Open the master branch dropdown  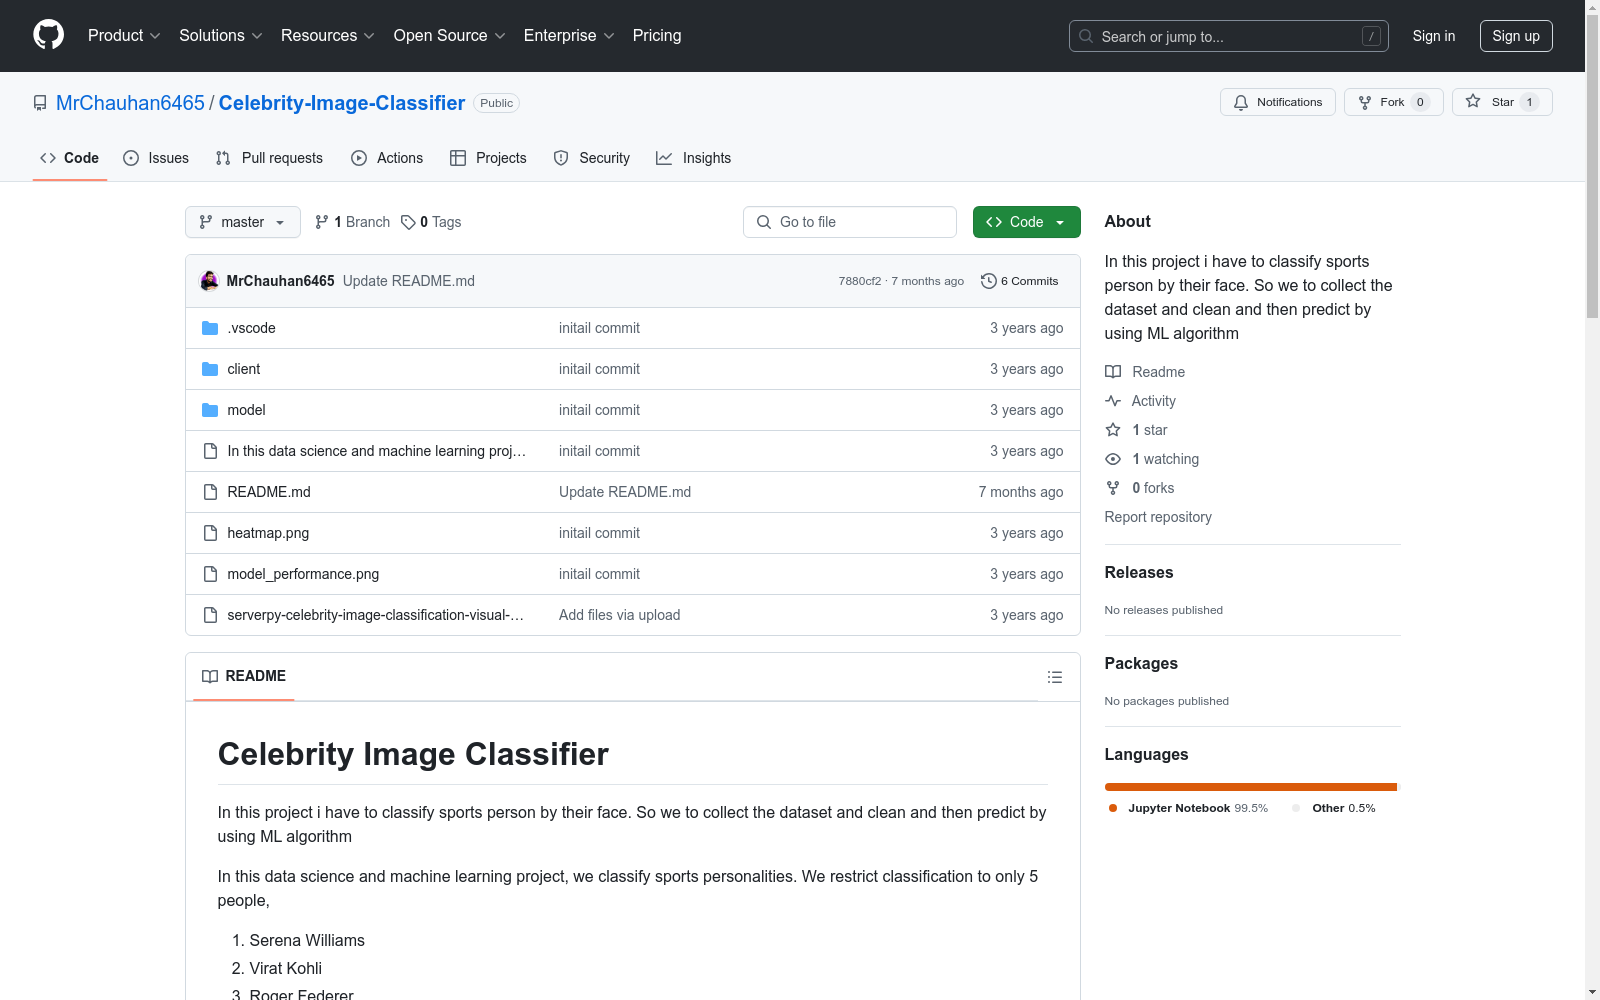(243, 222)
